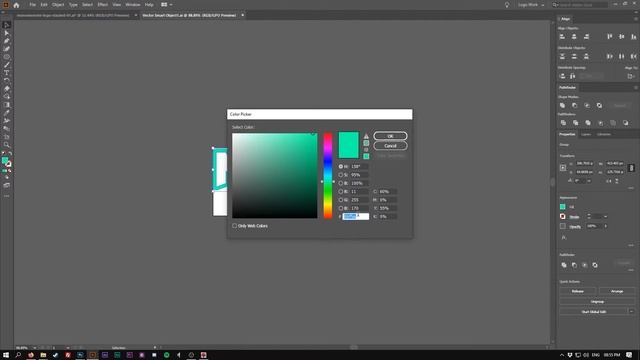This screenshot has height=360, width=640.
Task: Select the Eraser tool
Action: pyautogui.click(x=7, y=89)
